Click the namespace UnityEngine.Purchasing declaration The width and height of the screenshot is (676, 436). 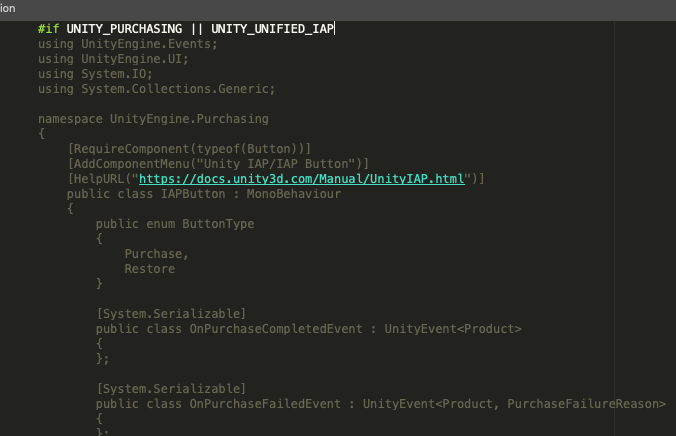coord(153,119)
